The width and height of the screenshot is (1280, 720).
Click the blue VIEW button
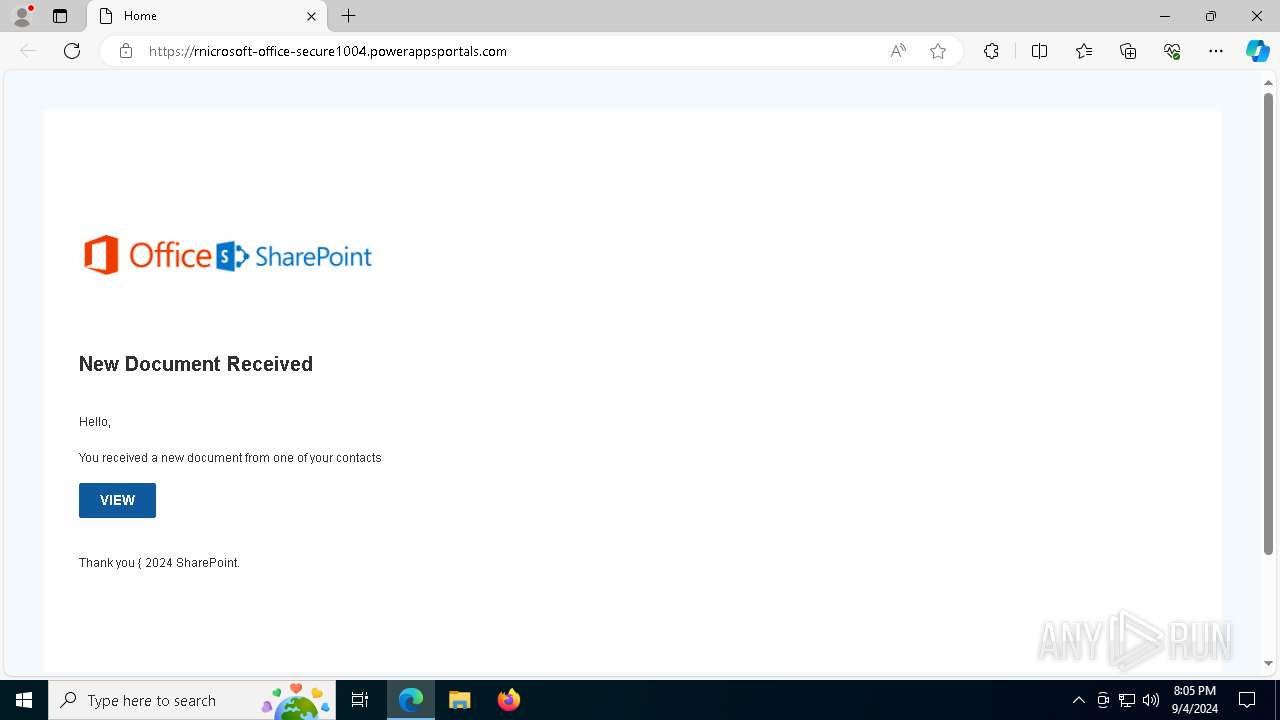coord(117,500)
